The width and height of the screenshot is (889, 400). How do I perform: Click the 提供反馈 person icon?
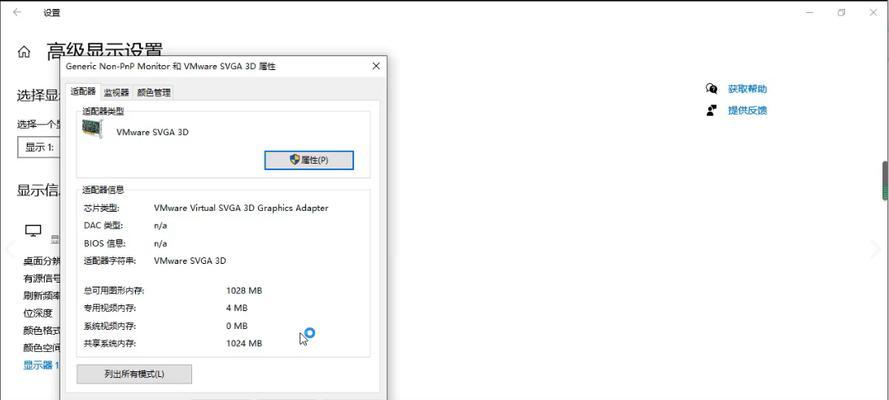711,110
